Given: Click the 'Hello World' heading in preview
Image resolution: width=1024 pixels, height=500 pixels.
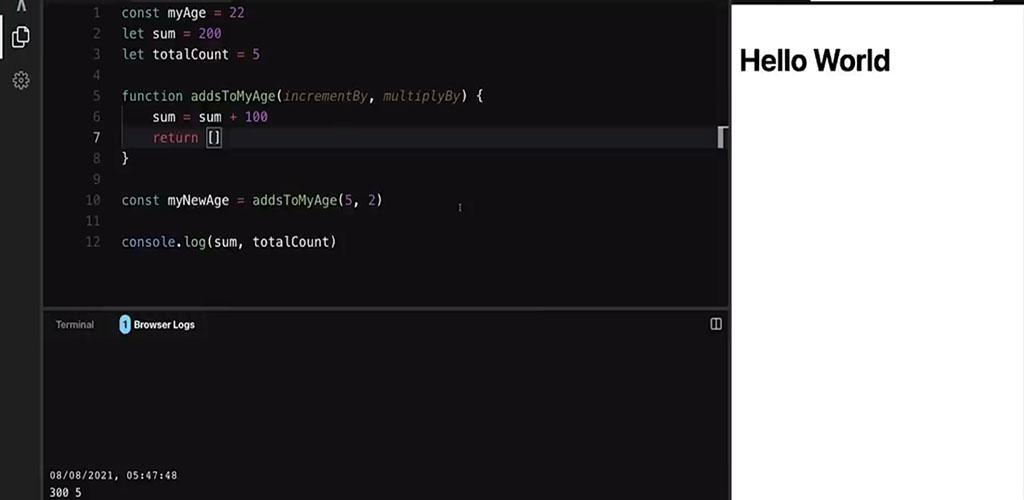Looking at the screenshot, I should tap(814, 60).
